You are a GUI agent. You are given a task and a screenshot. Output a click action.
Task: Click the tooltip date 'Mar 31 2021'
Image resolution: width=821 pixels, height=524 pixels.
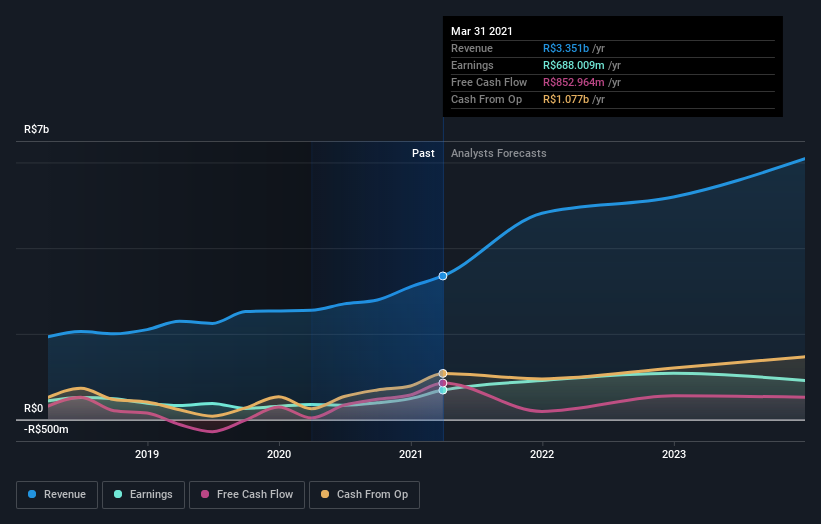[482, 31]
